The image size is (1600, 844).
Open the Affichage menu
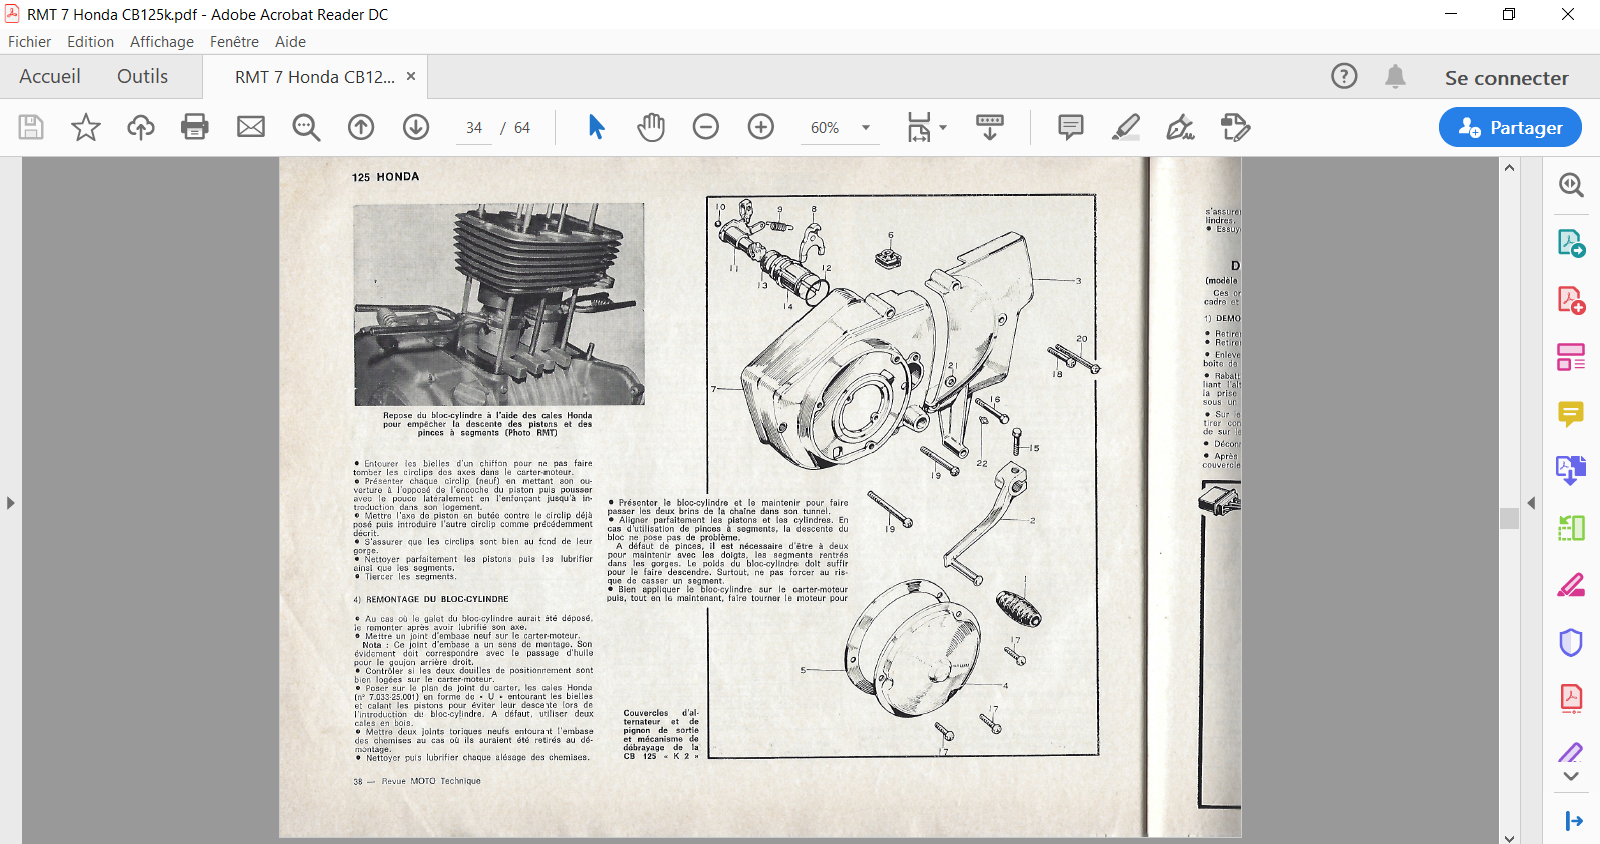[x=161, y=42]
